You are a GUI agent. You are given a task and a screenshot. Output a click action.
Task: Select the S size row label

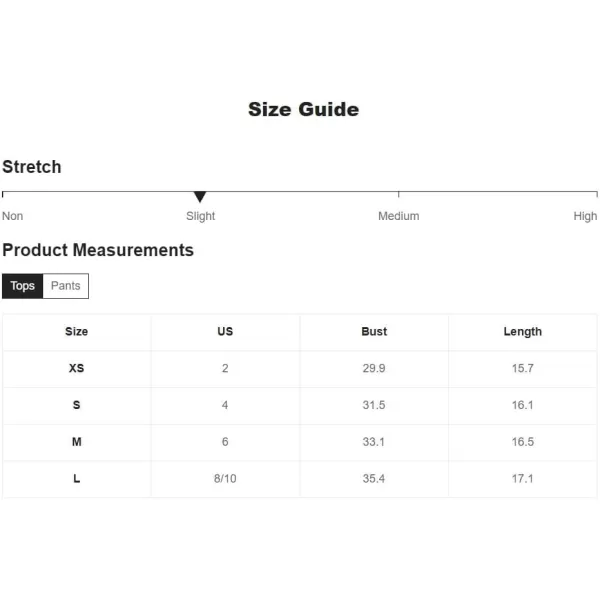click(77, 405)
